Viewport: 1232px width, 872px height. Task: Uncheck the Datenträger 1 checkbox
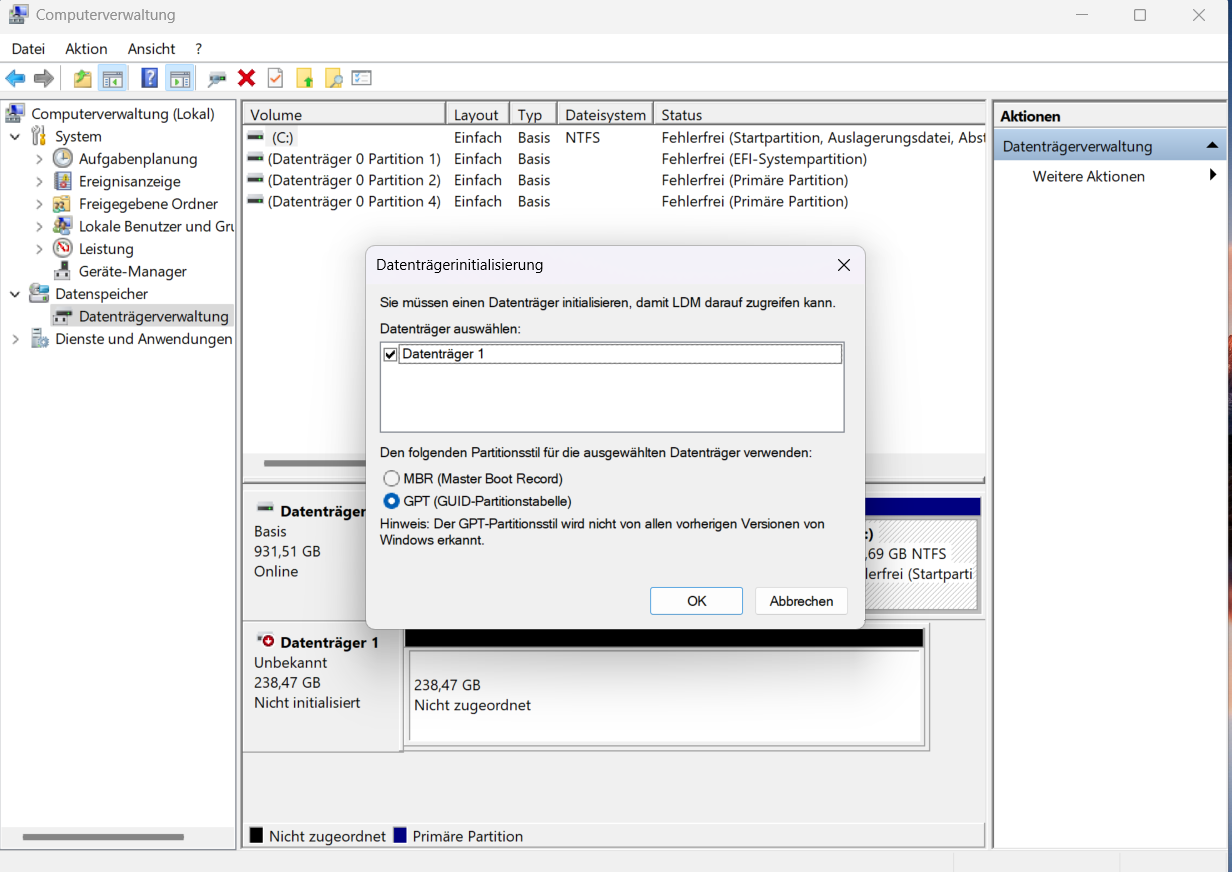[390, 353]
